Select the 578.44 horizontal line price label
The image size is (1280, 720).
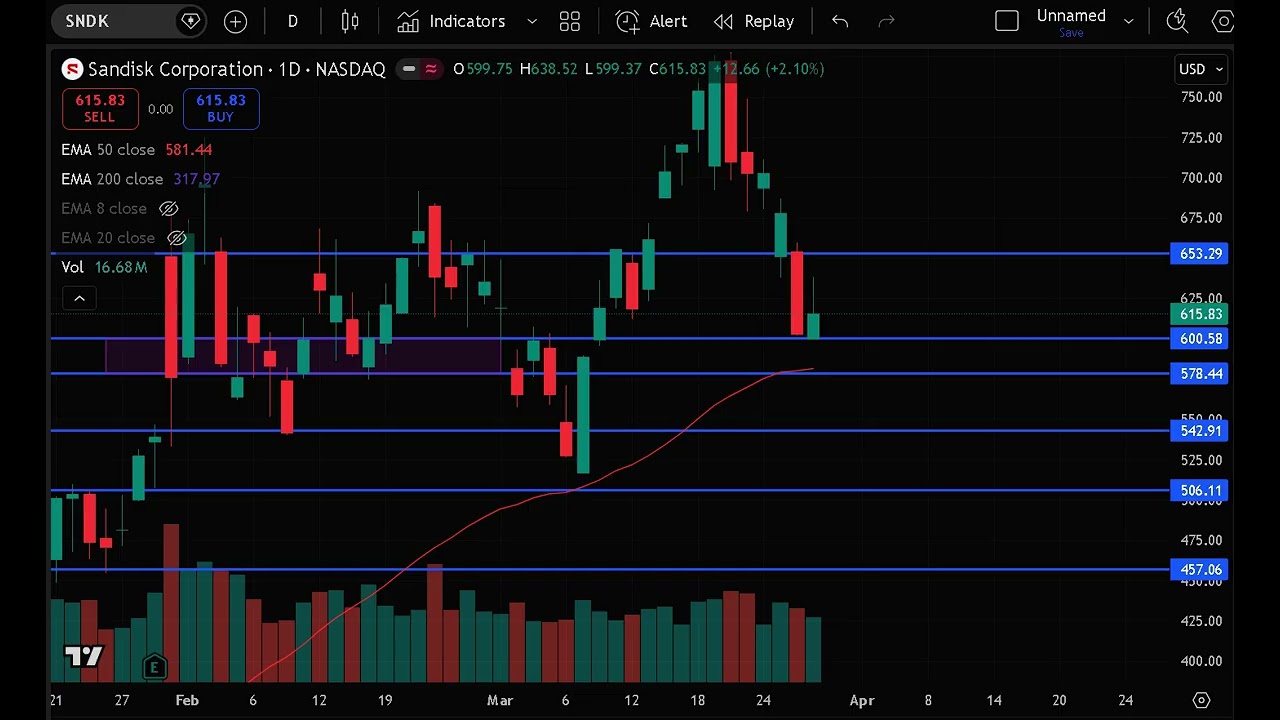point(1200,374)
